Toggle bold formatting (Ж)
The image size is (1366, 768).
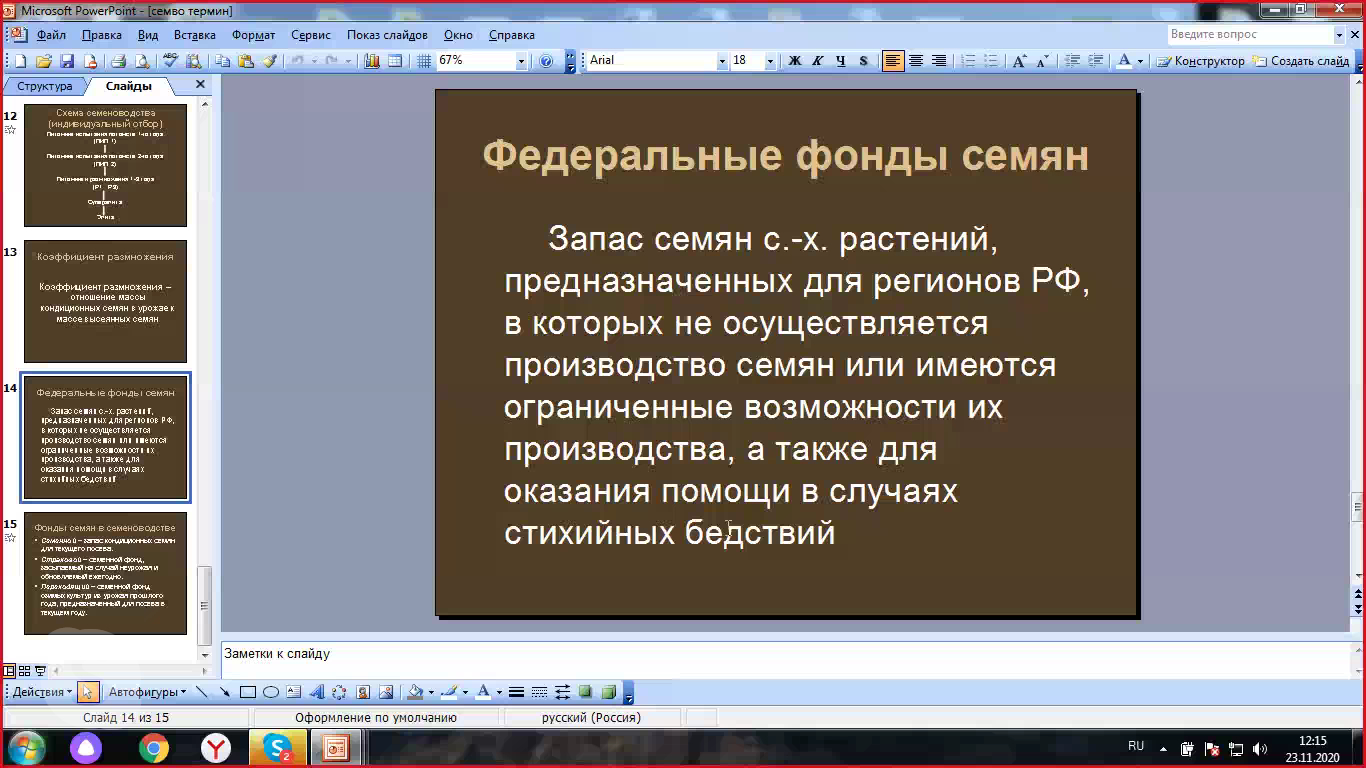pyautogui.click(x=795, y=61)
